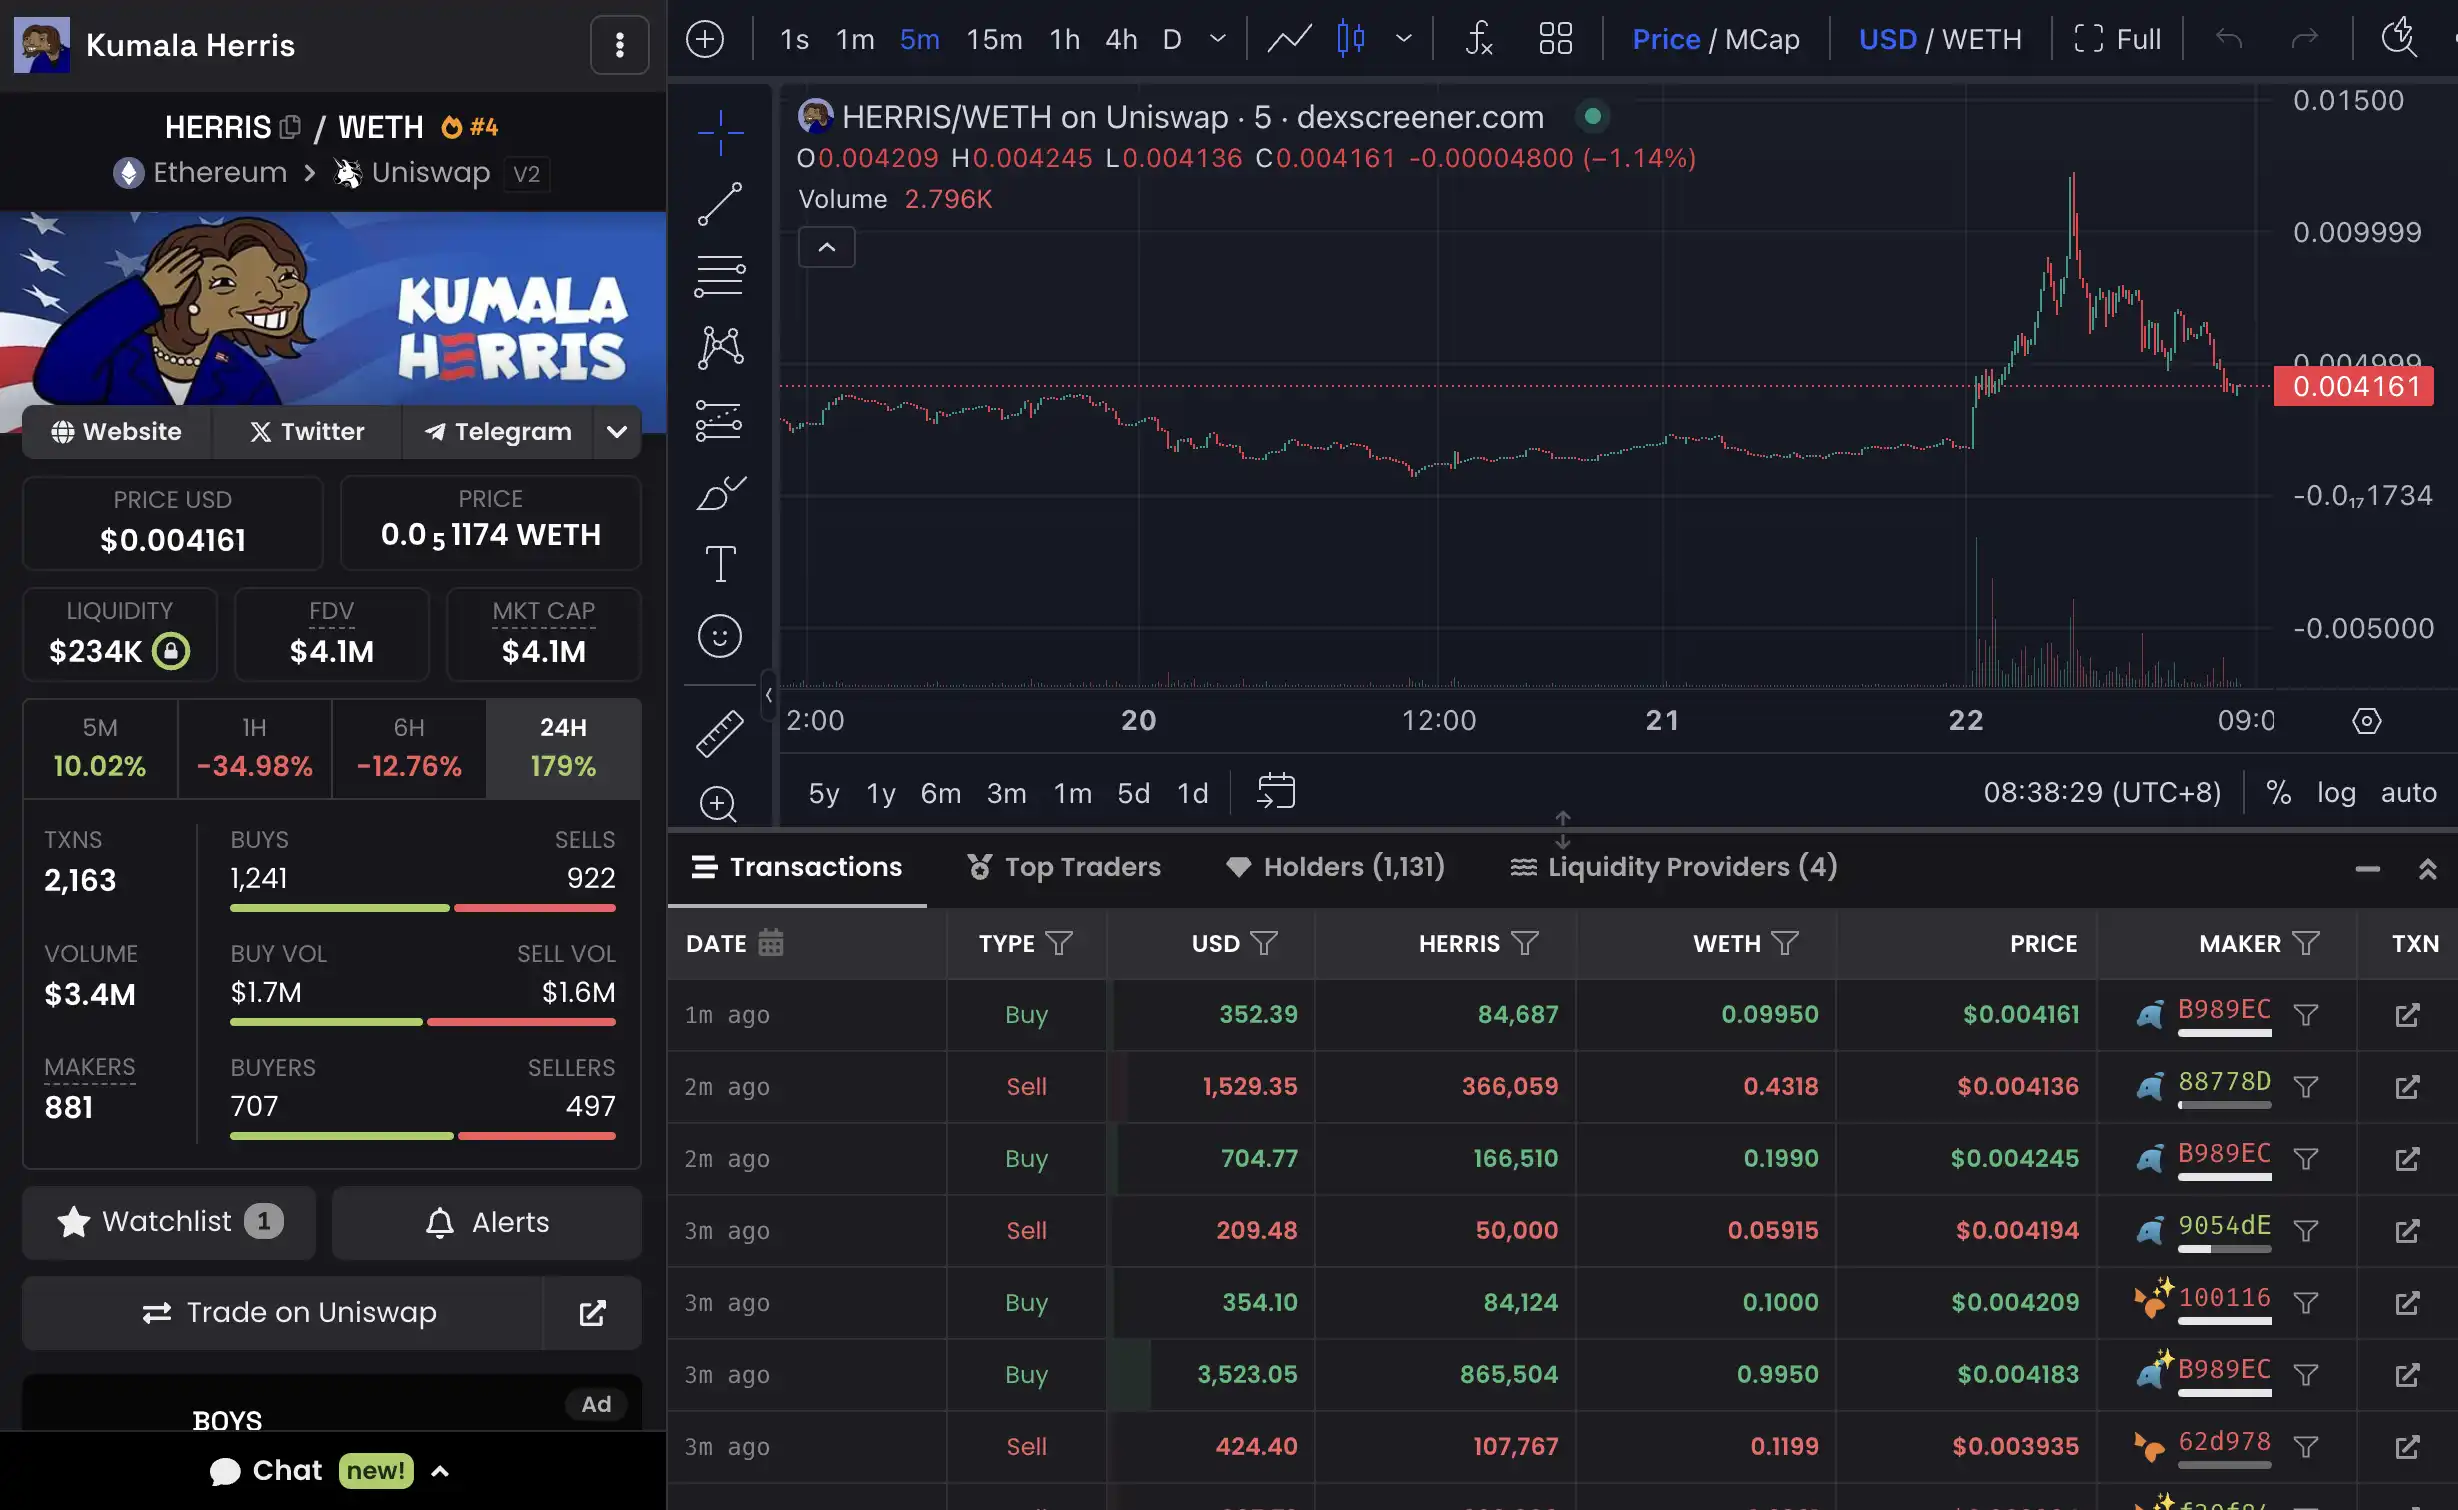Click the multi-chart layout icon

[x=1555, y=40]
